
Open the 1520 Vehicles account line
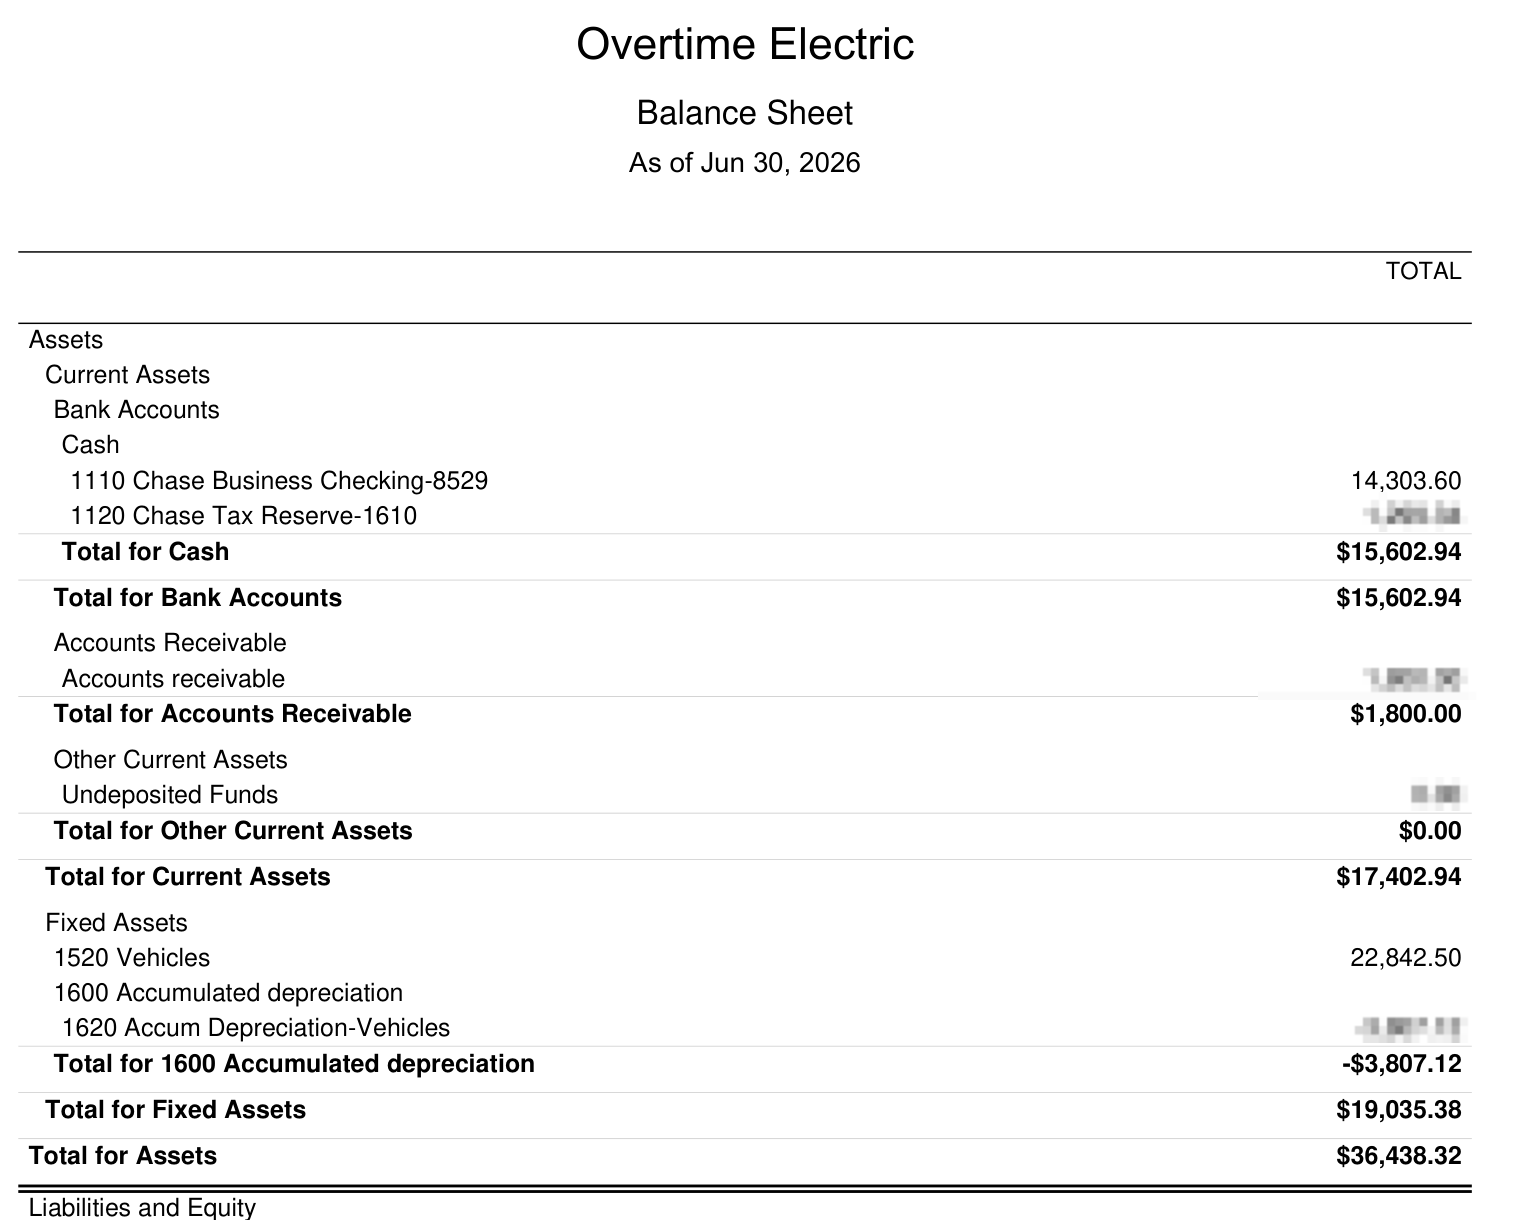[x=132, y=958]
